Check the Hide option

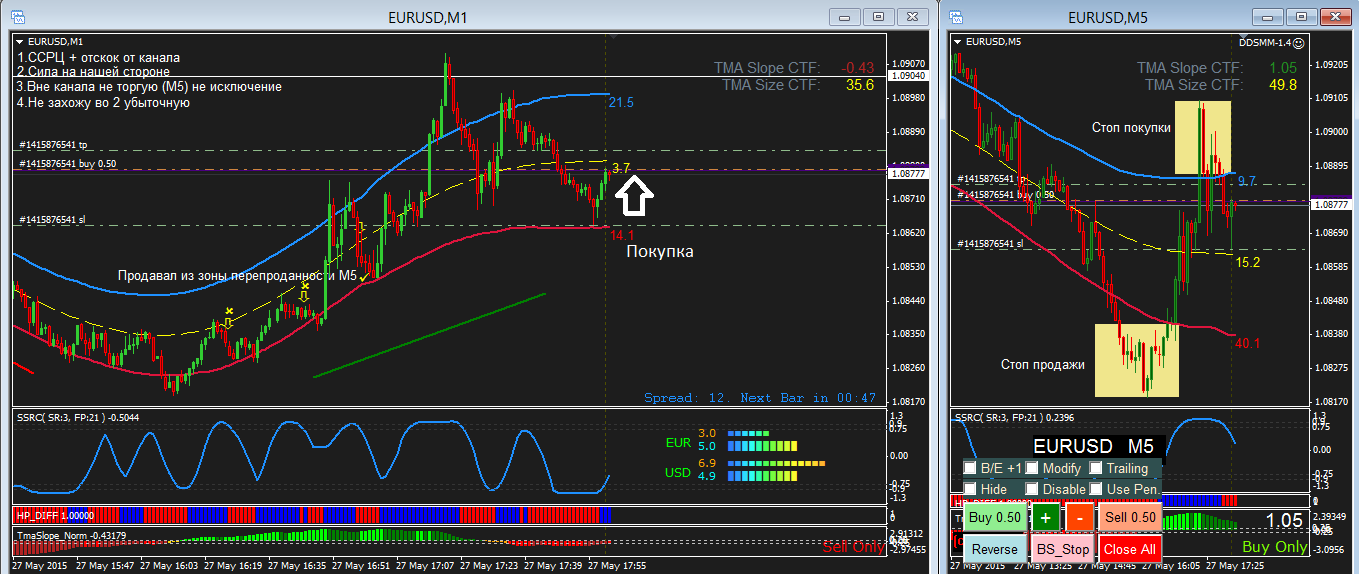[x=969, y=489]
